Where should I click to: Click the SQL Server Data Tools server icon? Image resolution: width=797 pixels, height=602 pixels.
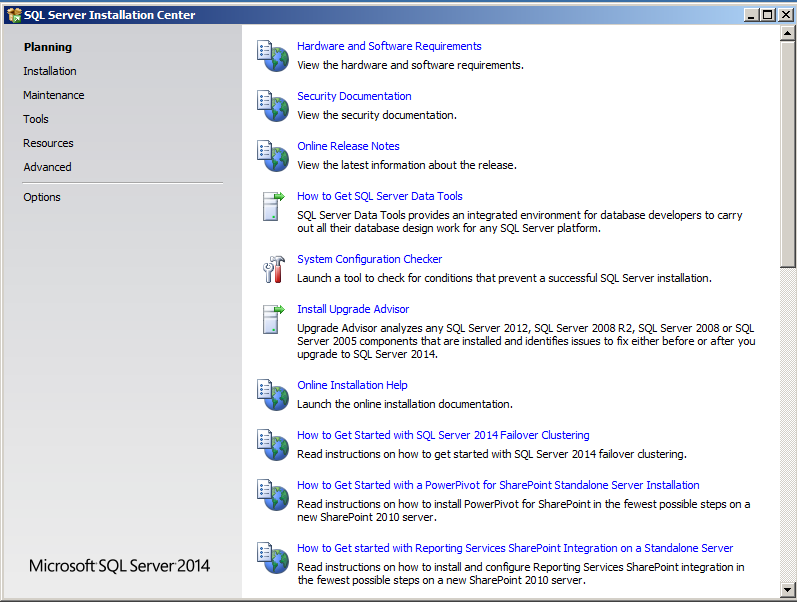tap(273, 206)
